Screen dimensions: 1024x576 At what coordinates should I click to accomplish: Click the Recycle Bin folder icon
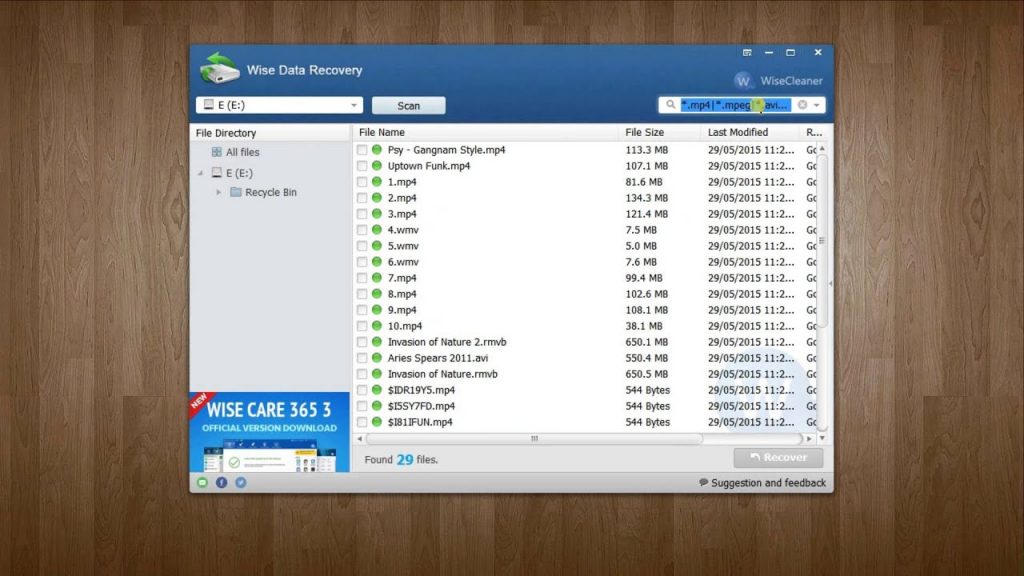236,192
